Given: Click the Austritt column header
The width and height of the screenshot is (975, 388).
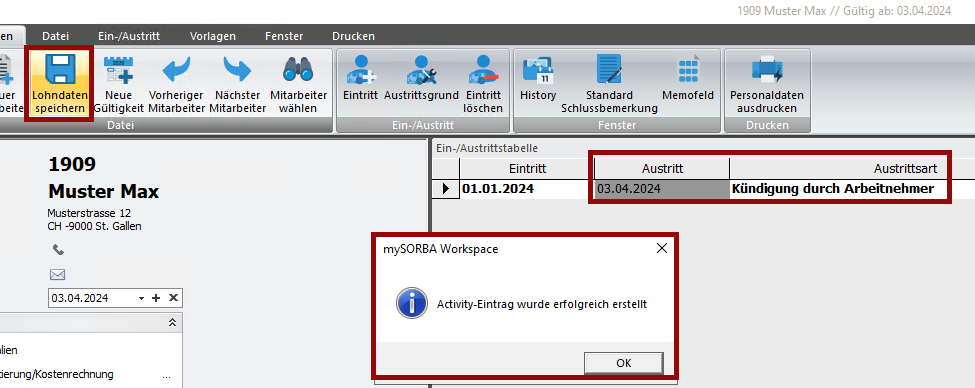Looking at the screenshot, I should tap(662, 169).
